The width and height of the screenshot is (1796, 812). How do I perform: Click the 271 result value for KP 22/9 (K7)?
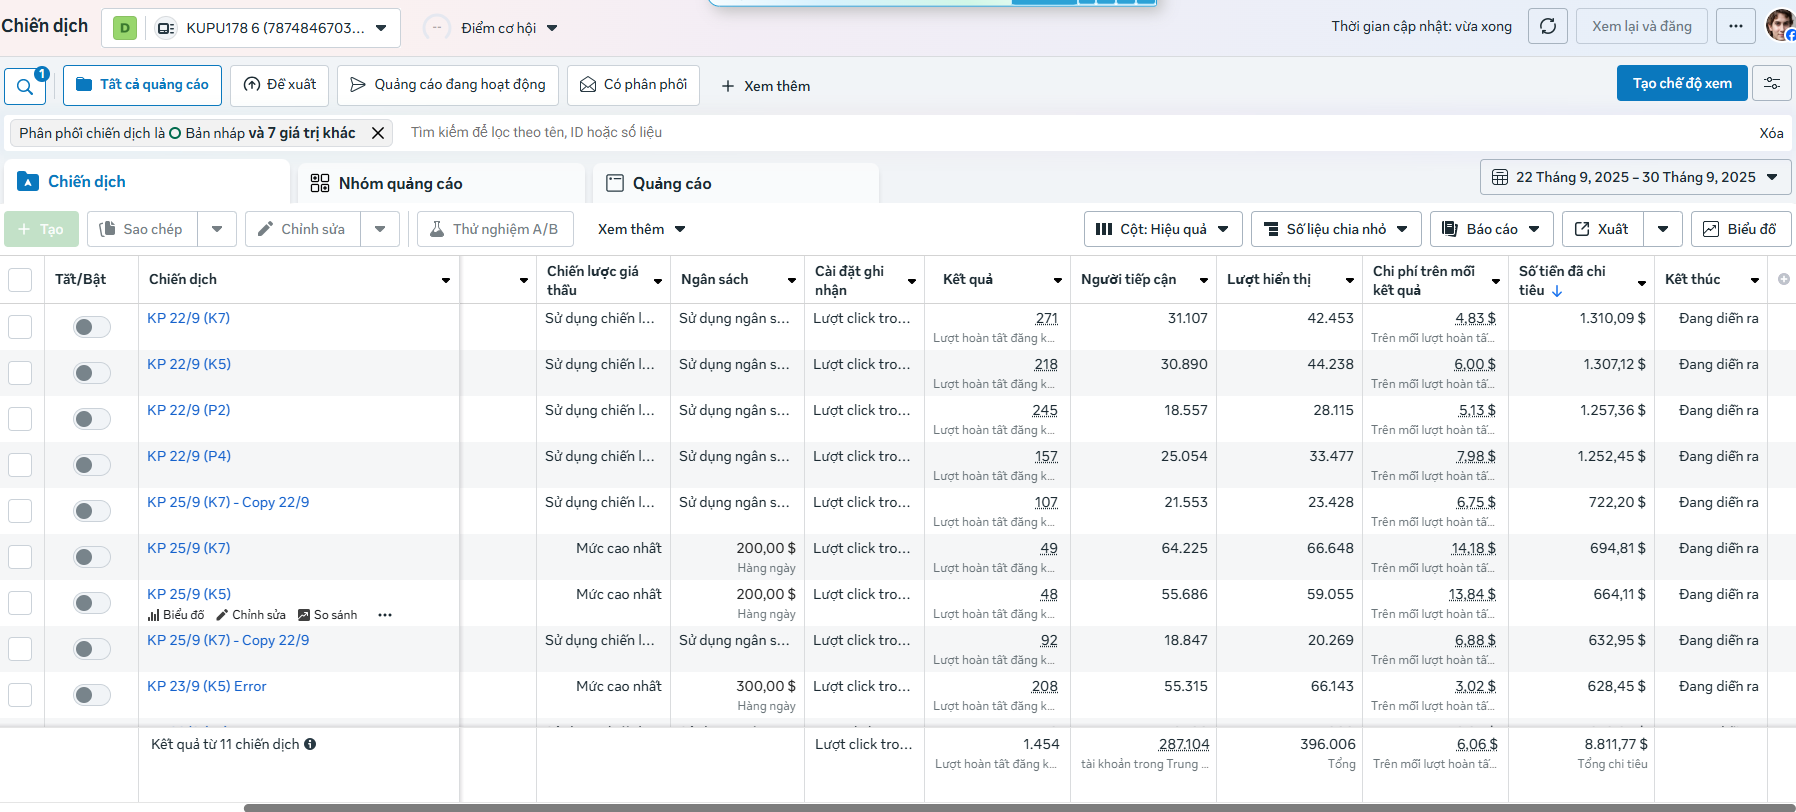click(x=1046, y=318)
